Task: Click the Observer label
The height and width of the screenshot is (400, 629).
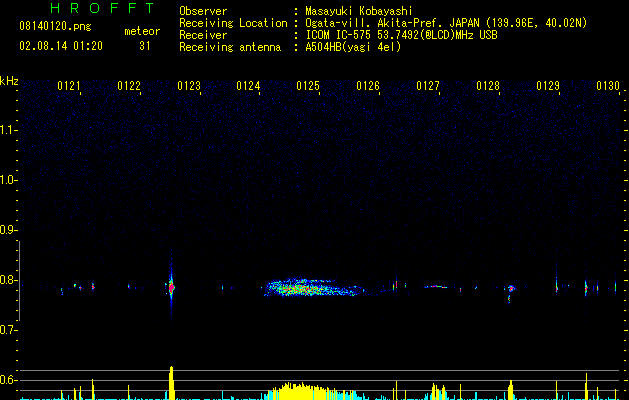Action: coord(203,11)
